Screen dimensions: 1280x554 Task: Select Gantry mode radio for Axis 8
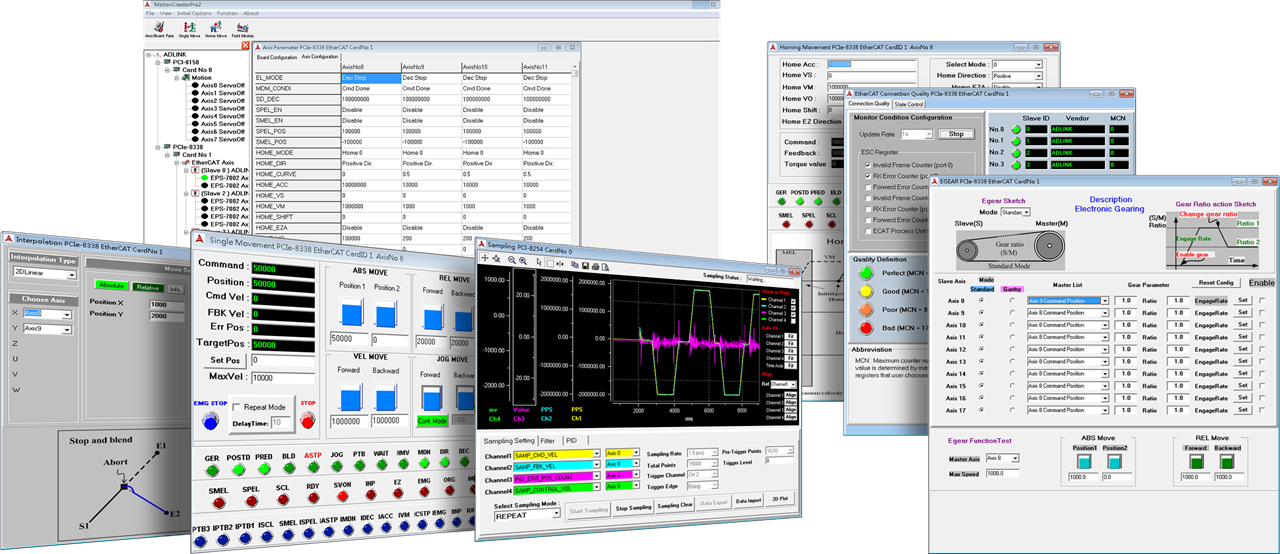pyautogui.click(x=1012, y=300)
